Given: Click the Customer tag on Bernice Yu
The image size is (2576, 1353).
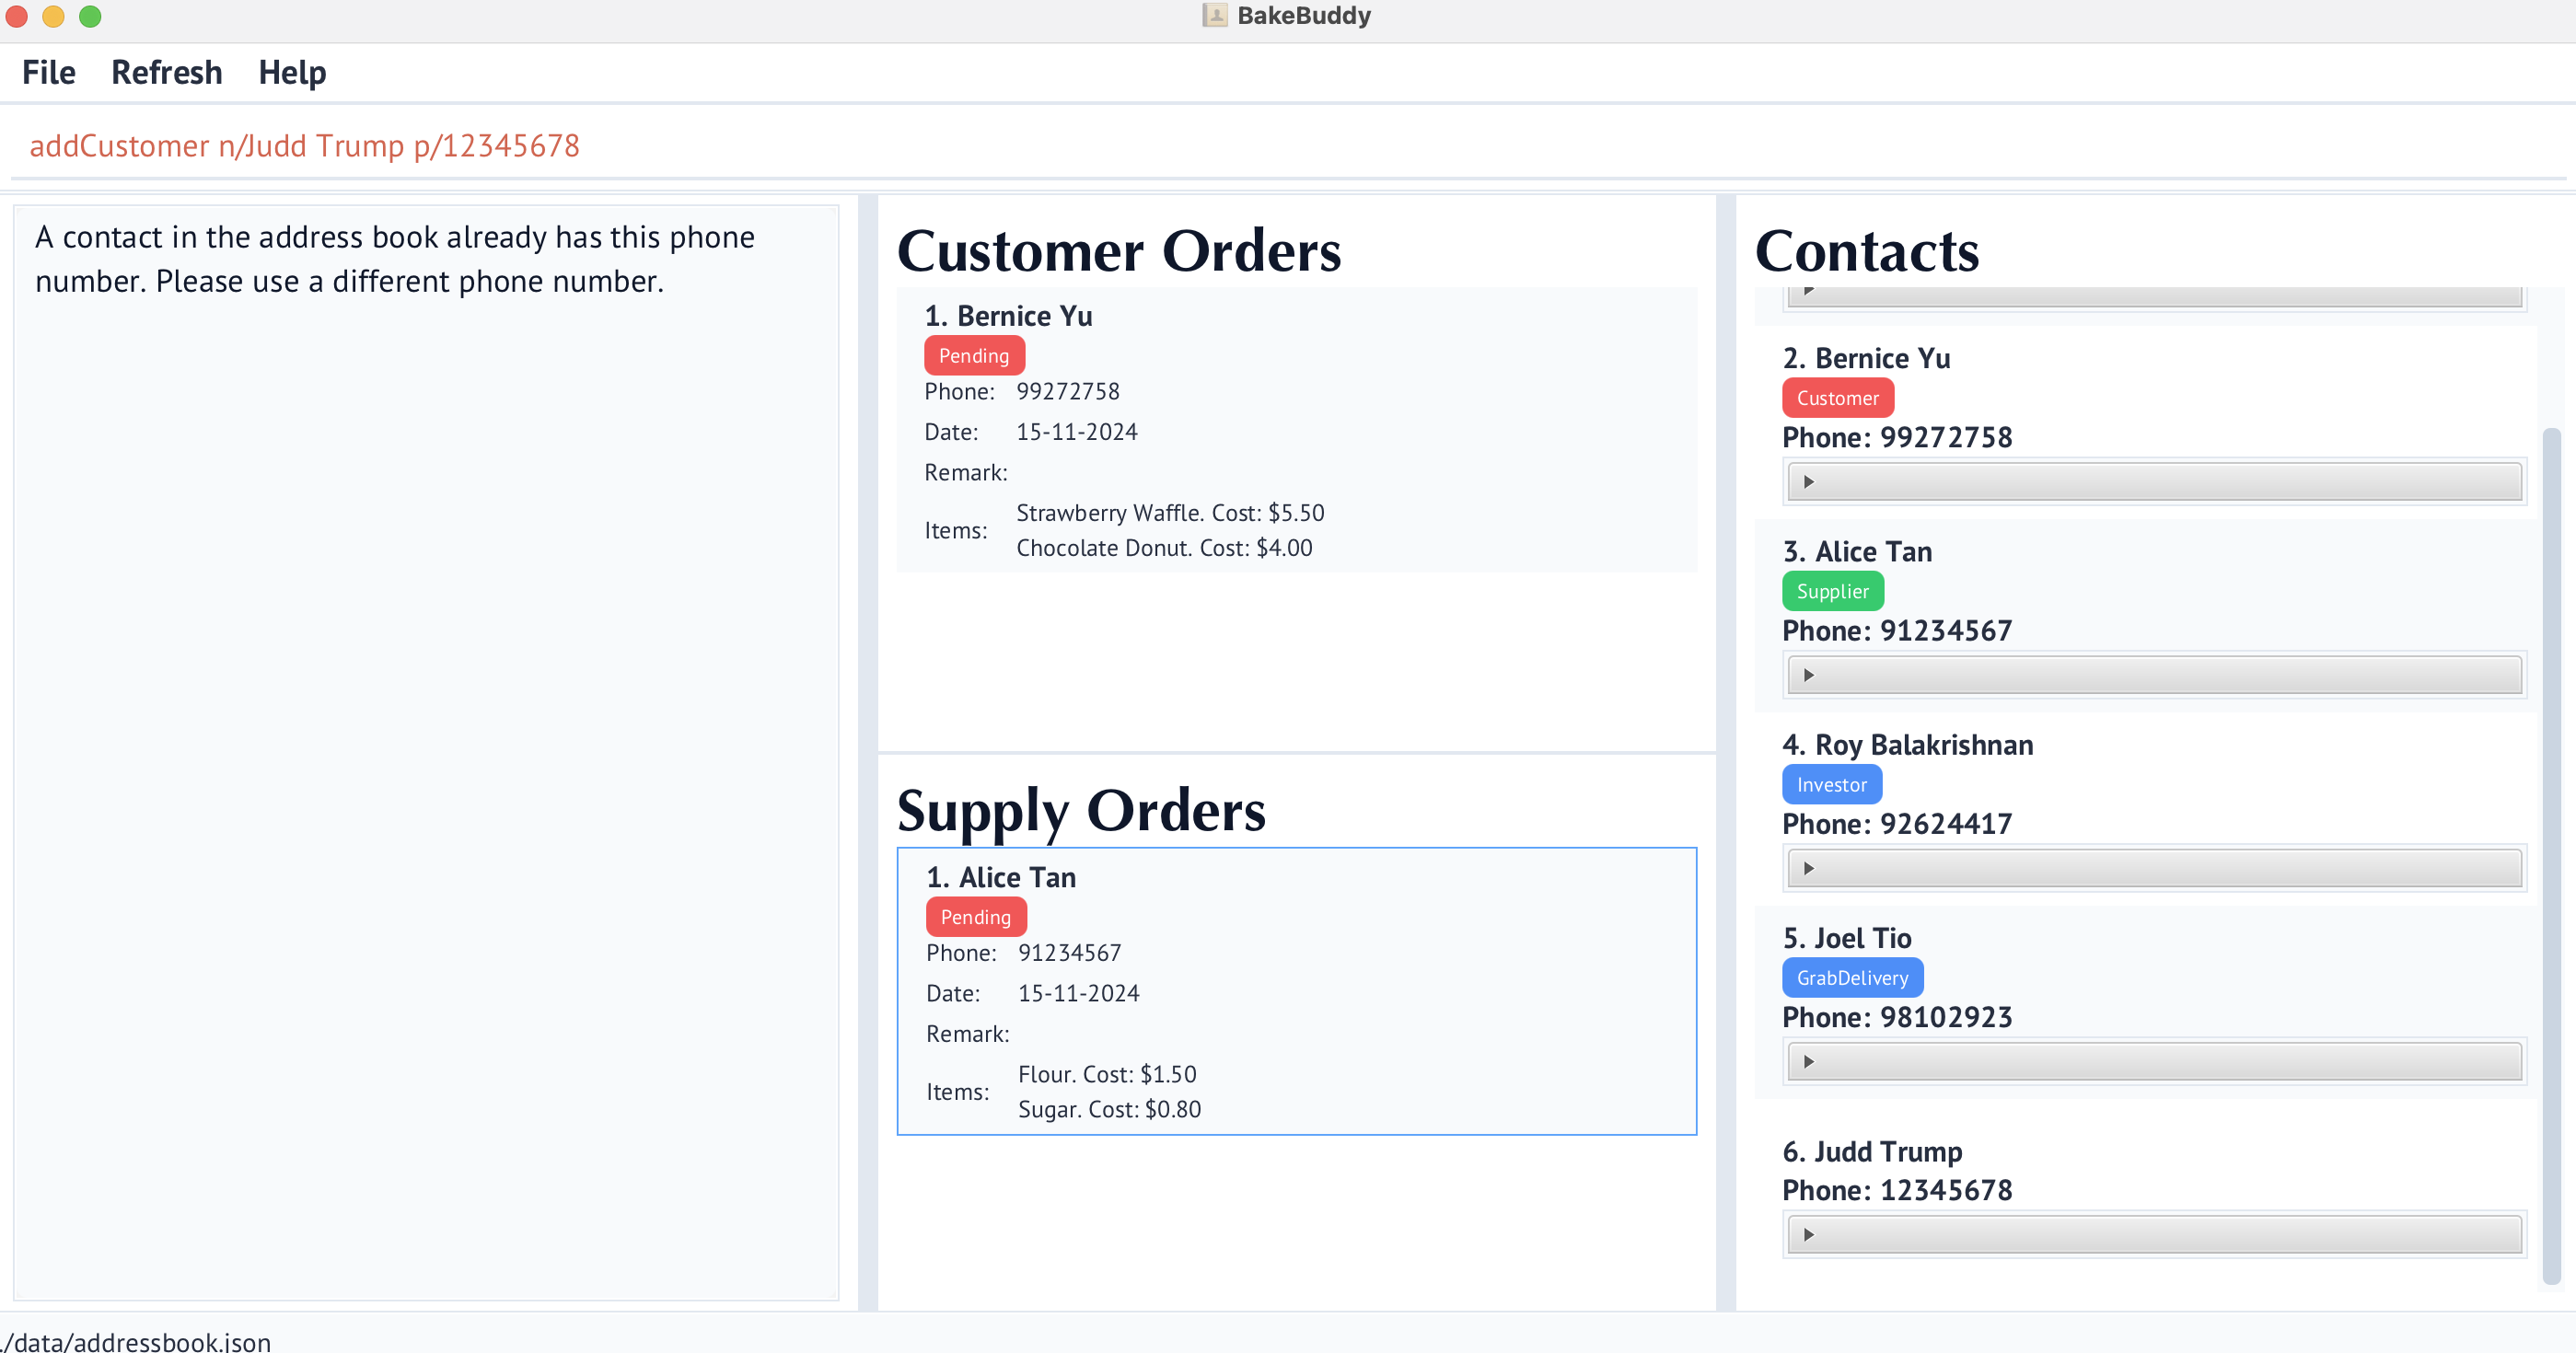Looking at the screenshot, I should [x=1837, y=398].
